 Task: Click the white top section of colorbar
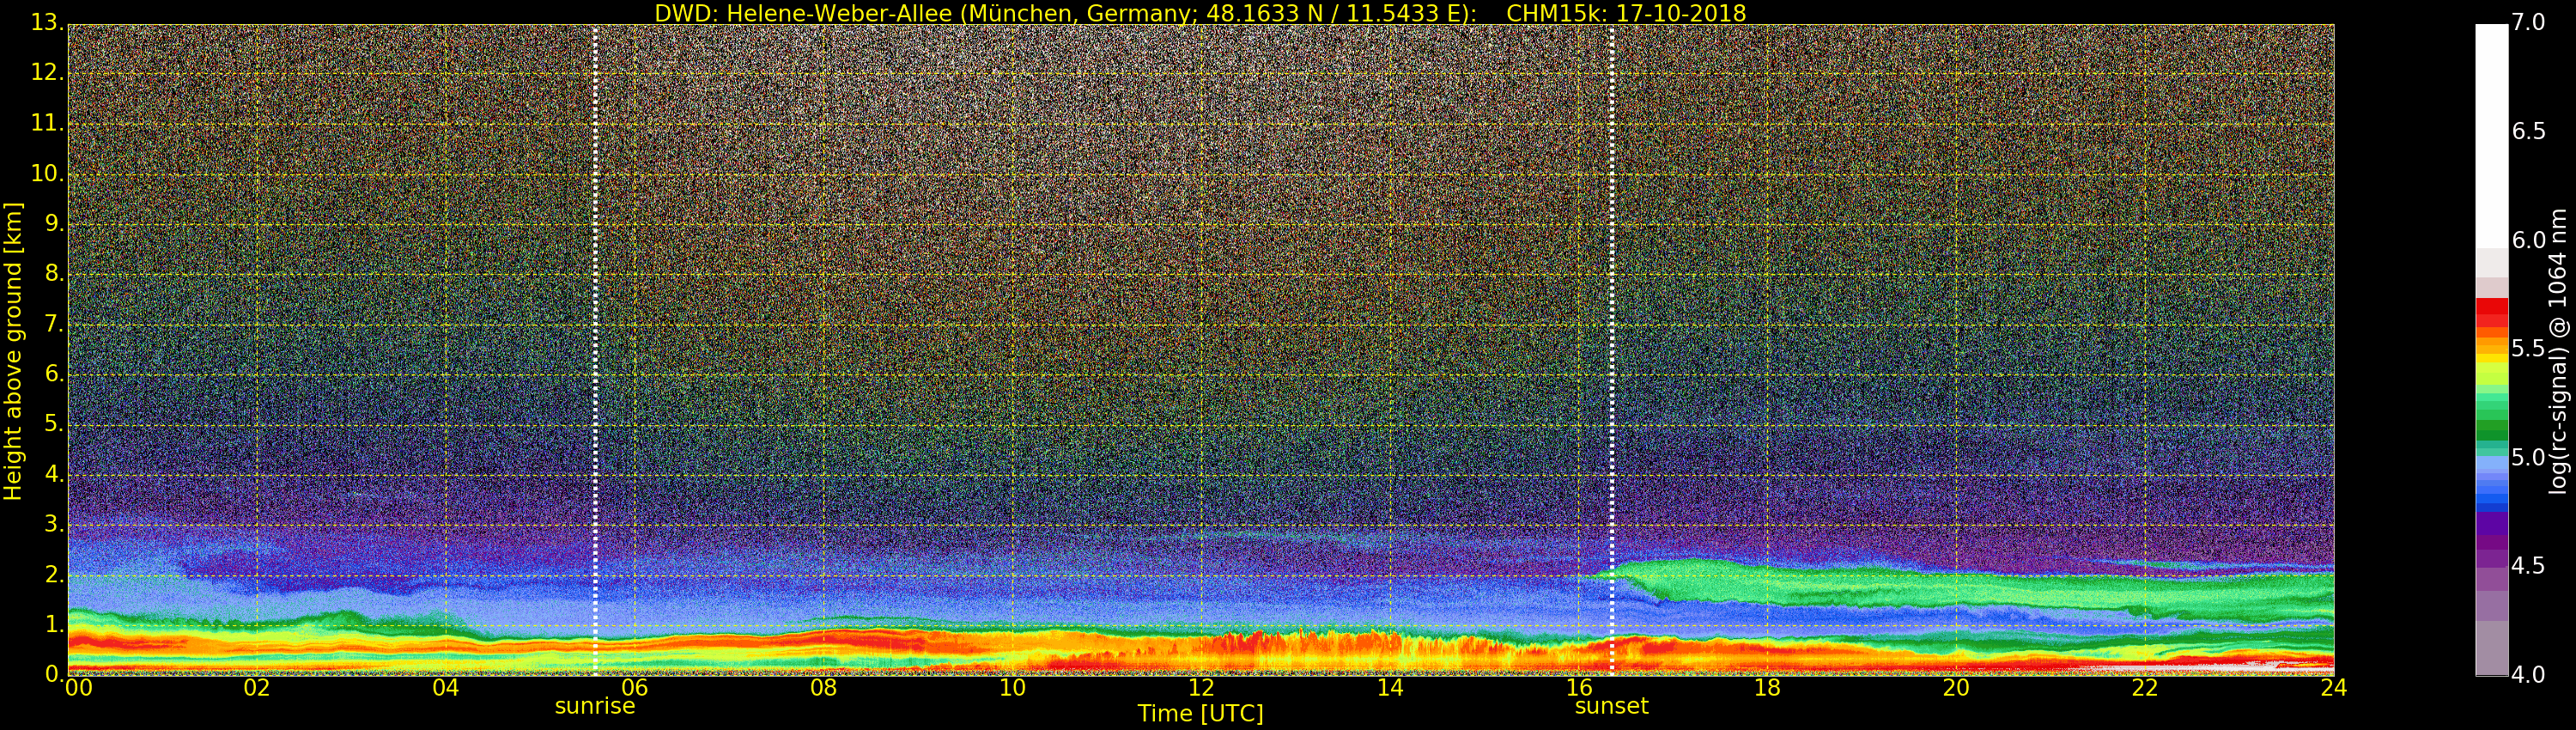click(x=2491, y=130)
